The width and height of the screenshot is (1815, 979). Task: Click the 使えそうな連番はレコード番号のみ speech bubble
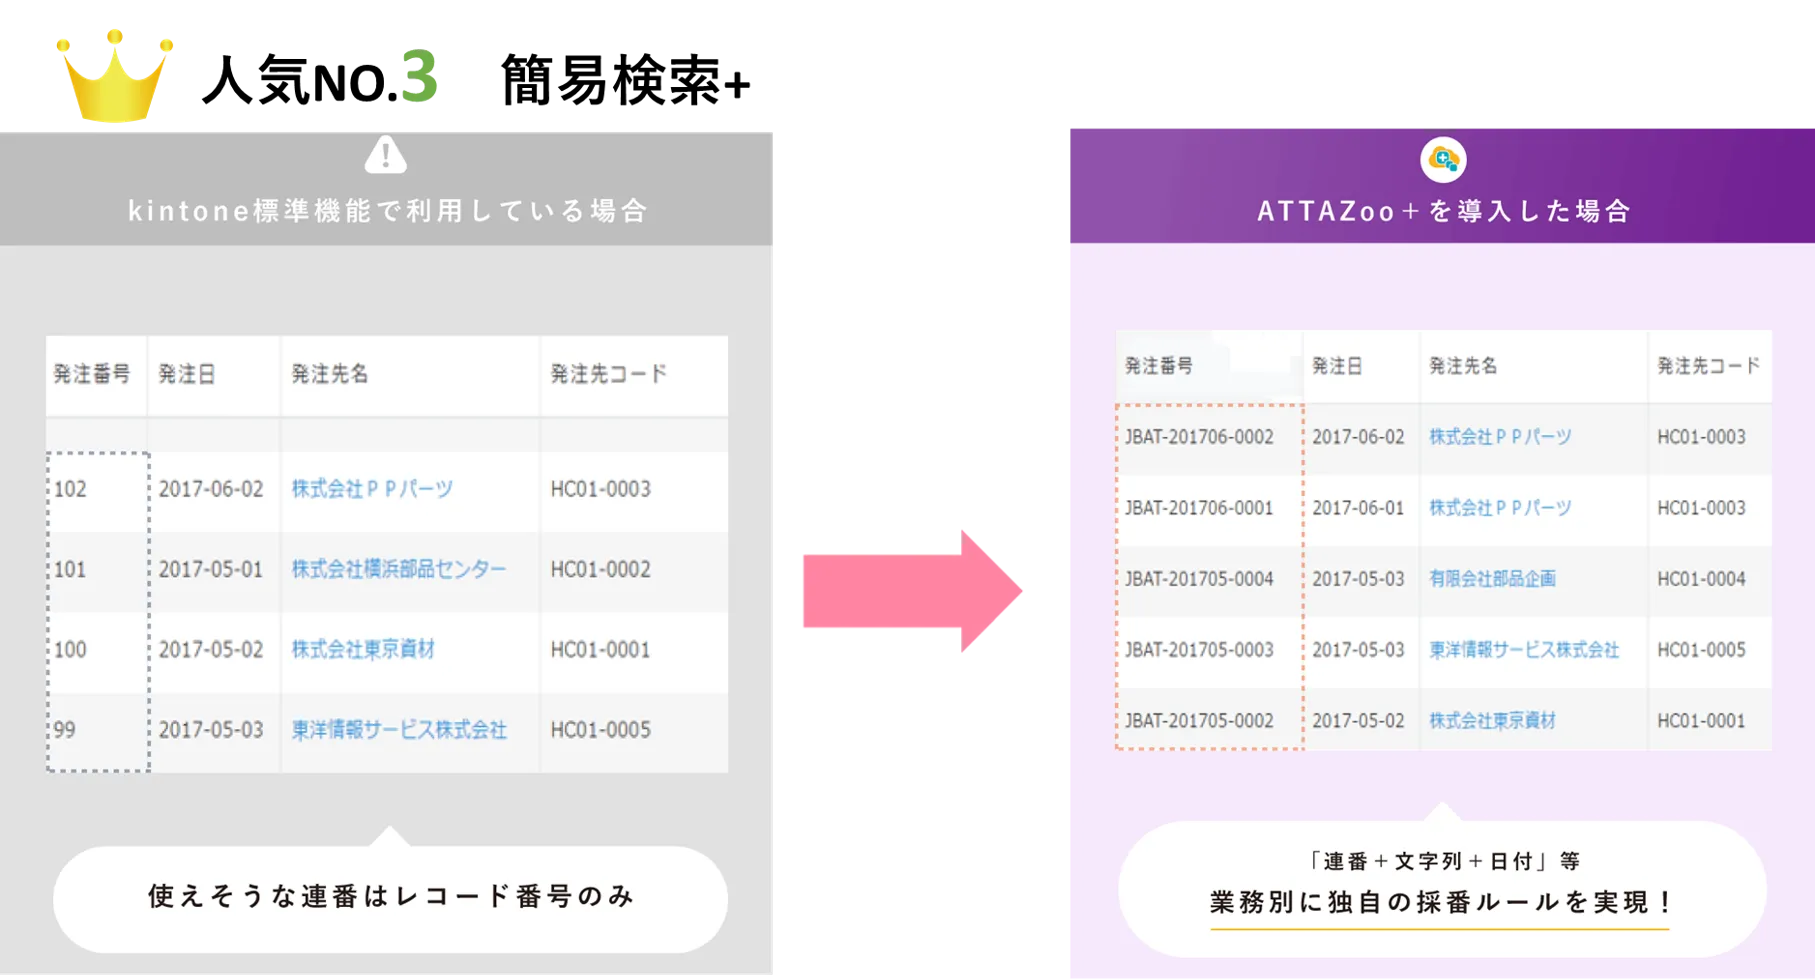coord(390,897)
